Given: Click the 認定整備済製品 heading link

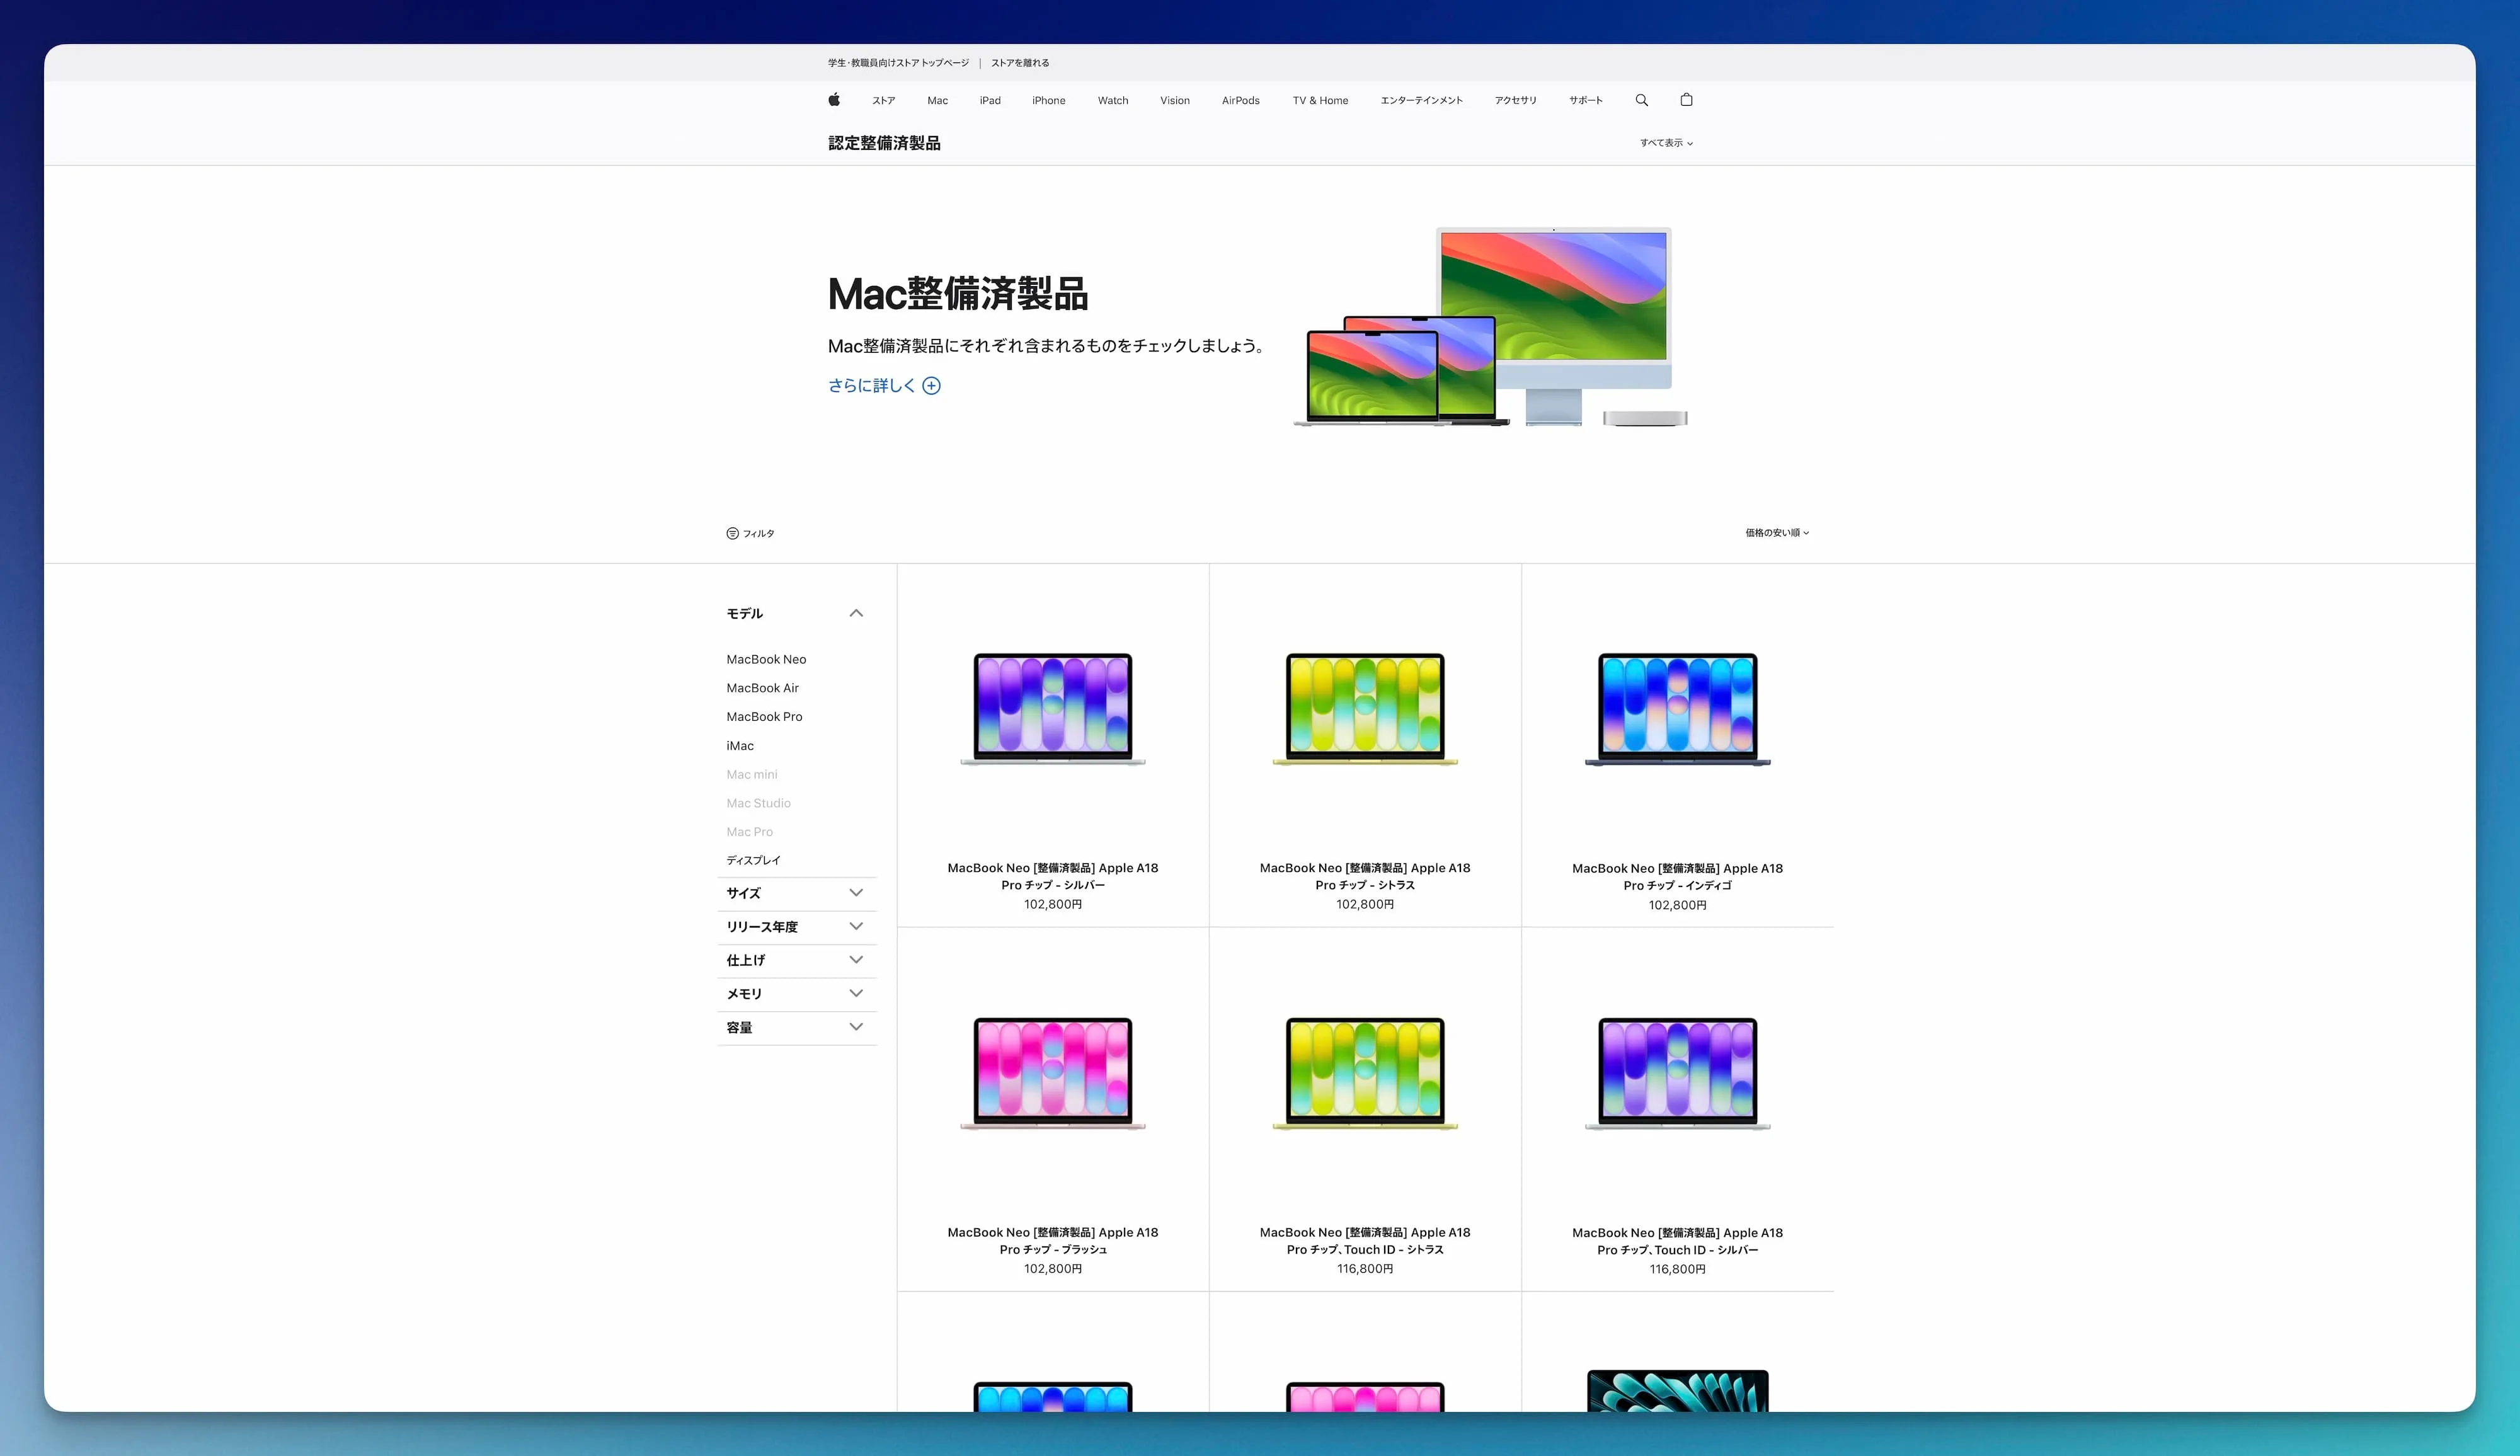Looking at the screenshot, I should [x=884, y=143].
